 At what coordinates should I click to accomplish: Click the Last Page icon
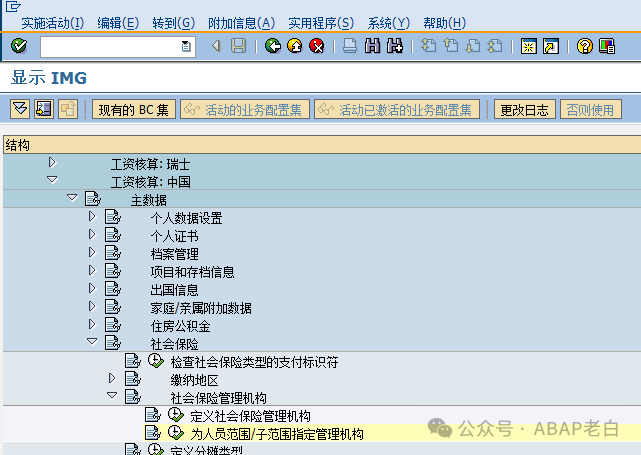495,46
